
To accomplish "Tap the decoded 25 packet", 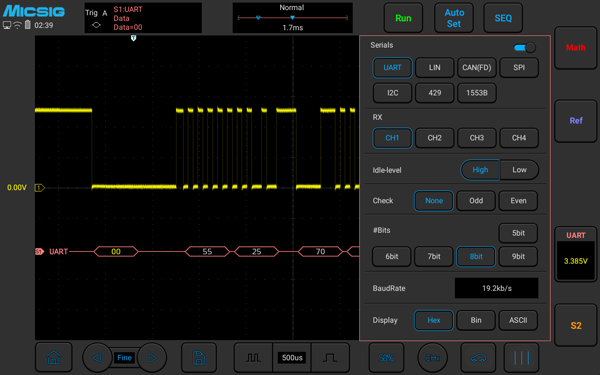I will [x=256, y=251].
